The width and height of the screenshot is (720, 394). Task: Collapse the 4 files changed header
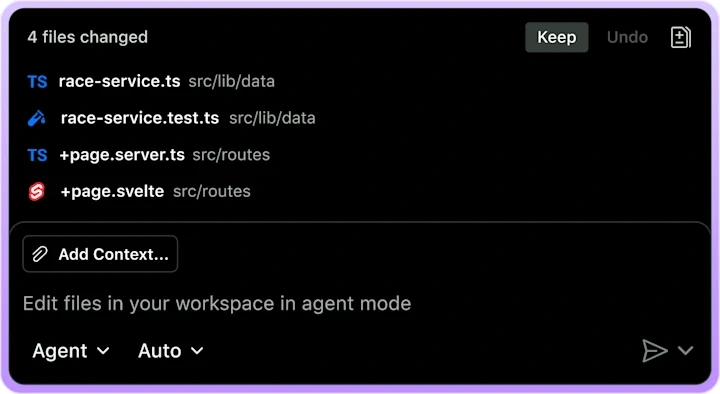[x=87, y=37]
